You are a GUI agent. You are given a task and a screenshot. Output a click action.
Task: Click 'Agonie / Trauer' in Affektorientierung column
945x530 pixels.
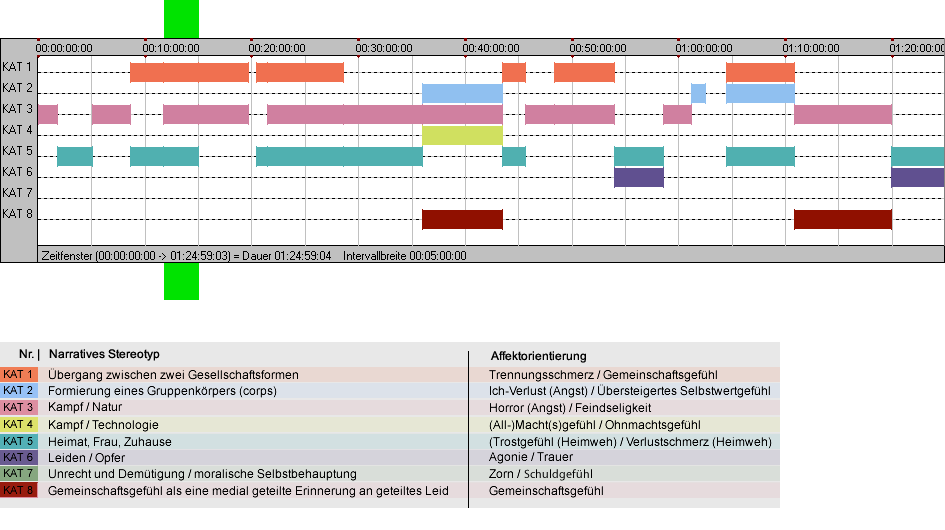coord(531,457)
